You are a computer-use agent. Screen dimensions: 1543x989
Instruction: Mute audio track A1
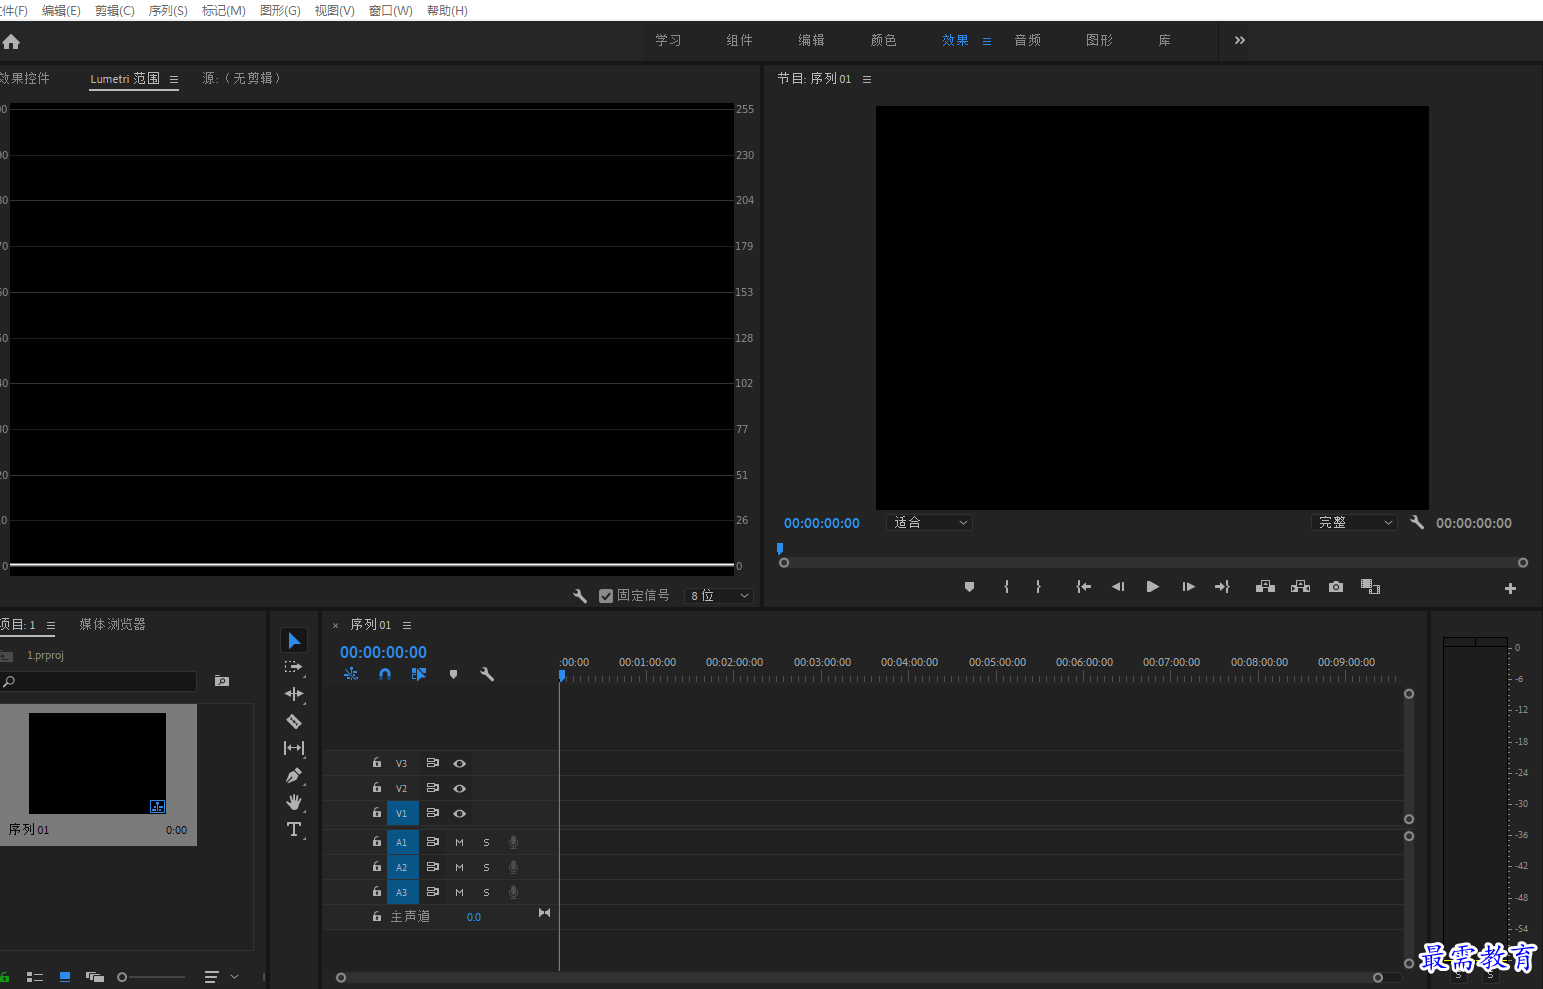point(459,842)
